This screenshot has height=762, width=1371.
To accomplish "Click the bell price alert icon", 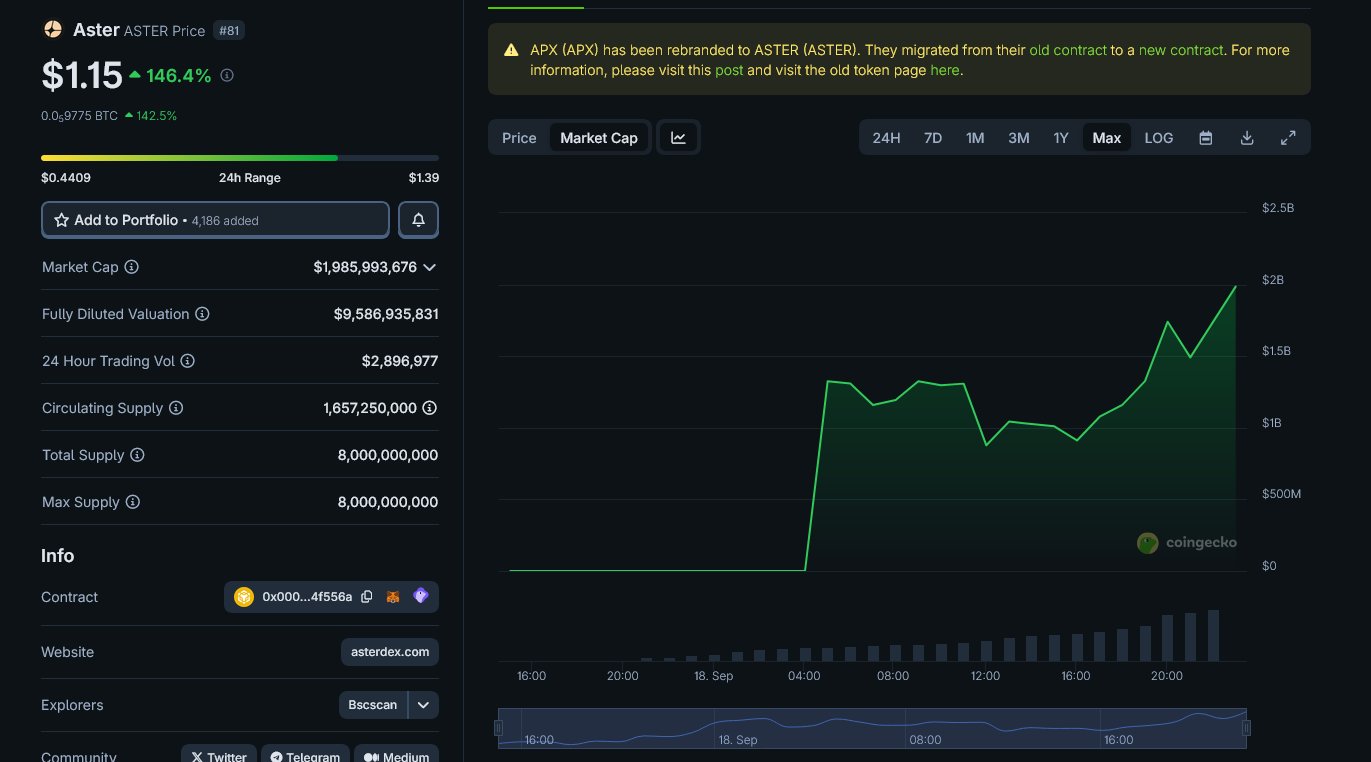I will pos(418,220).
